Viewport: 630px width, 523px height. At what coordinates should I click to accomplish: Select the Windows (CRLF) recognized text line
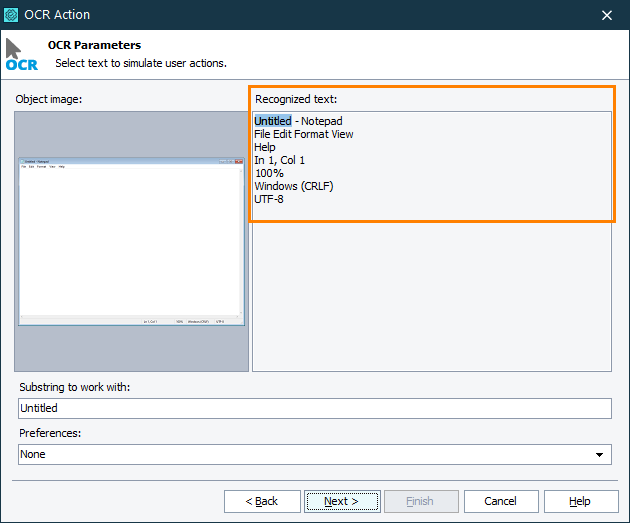coord(294,186)
